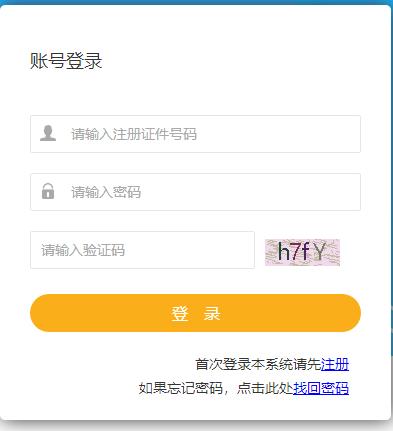The height and width of the screenshot is (431, 393).
Task: Click the letter Y in the captcha
Action: click(x=319, y=252)
